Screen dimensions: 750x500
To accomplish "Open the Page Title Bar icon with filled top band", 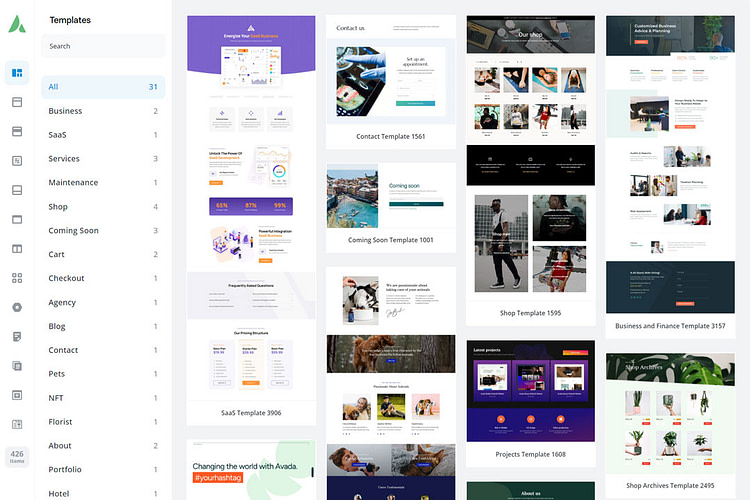I will pos(17,131).
